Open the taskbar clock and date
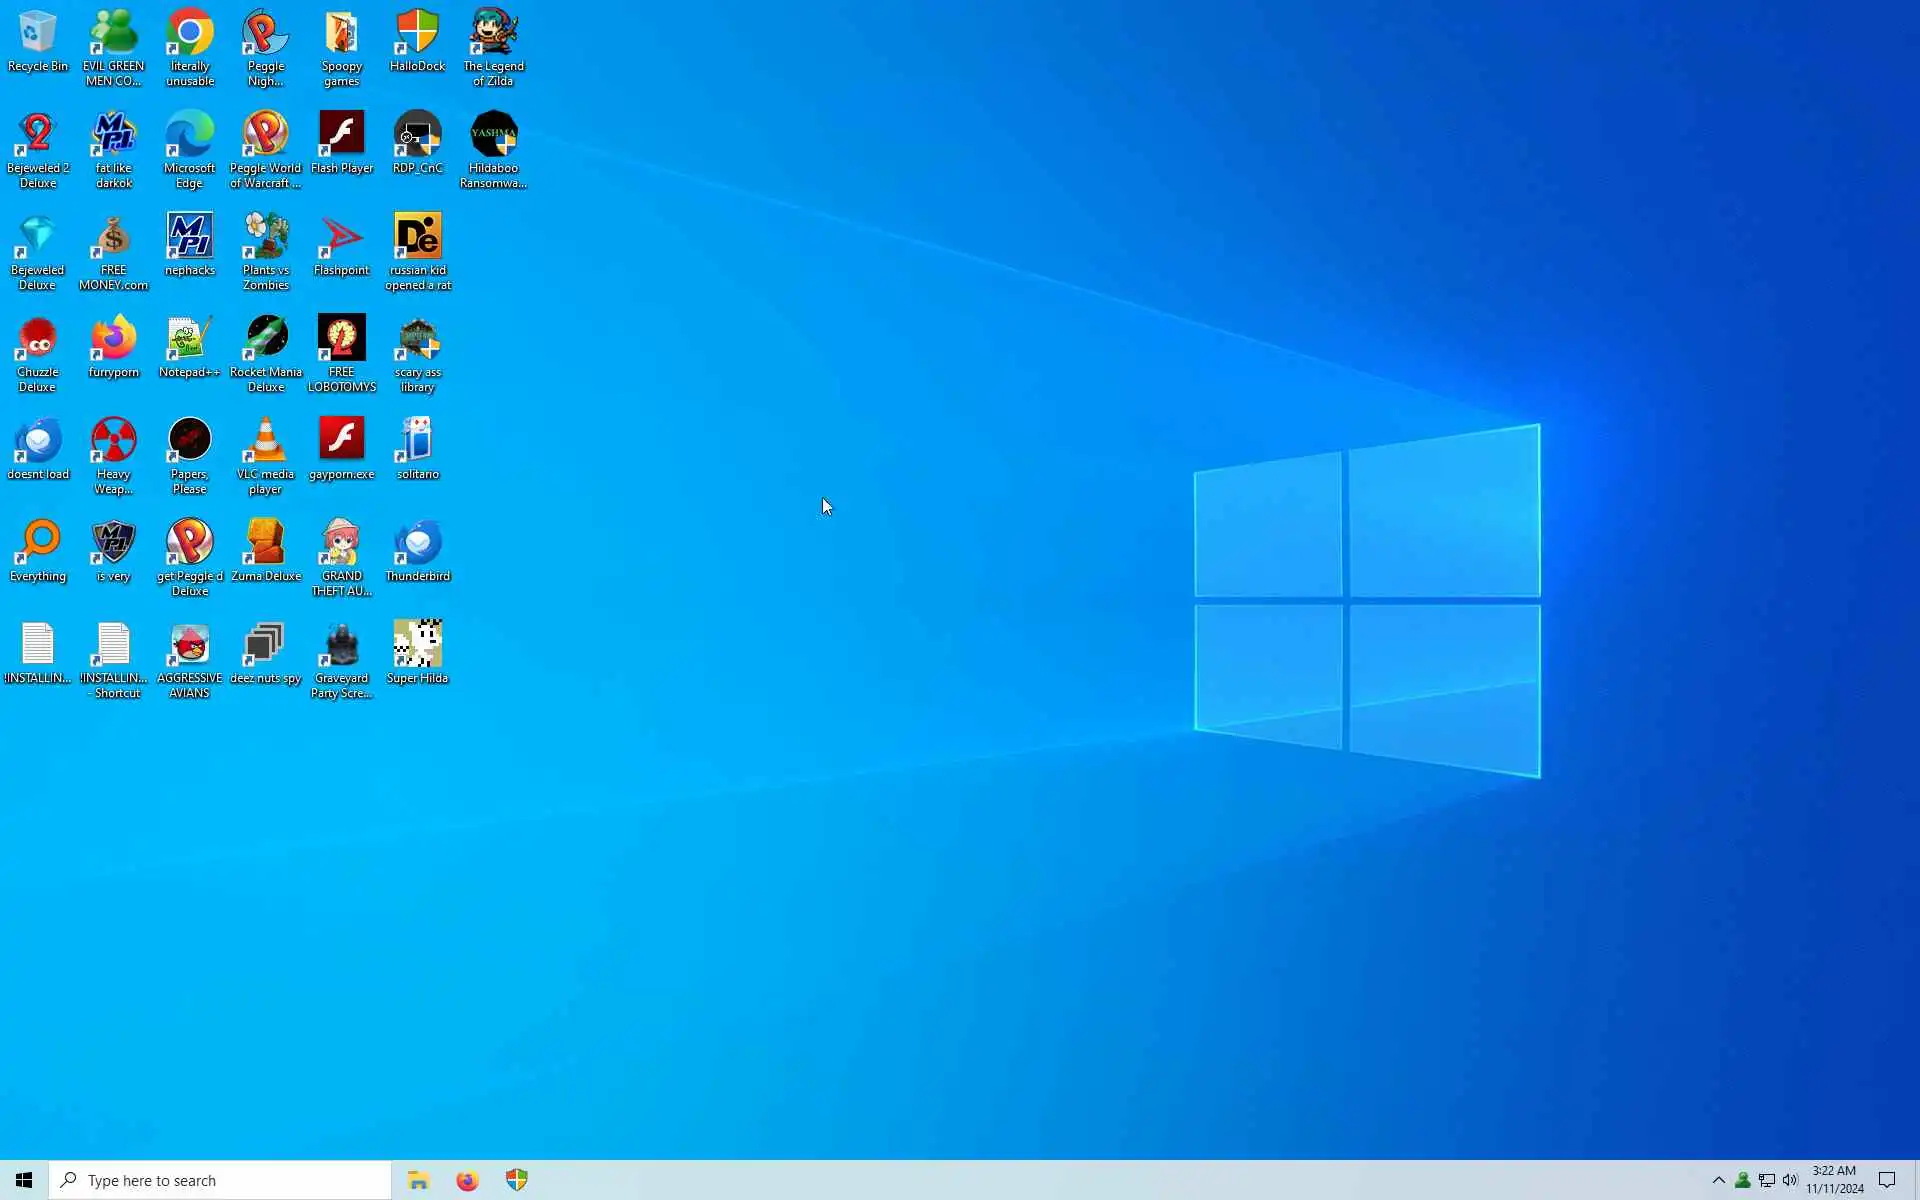The width and height of the screenshot is (1920, 1200). (1834, 1180)
